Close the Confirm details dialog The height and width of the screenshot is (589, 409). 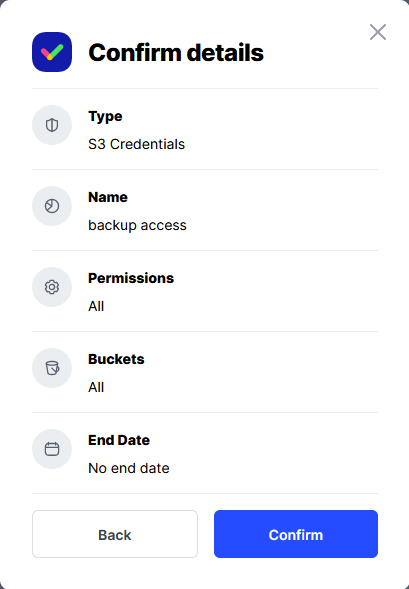pos(378,32)
